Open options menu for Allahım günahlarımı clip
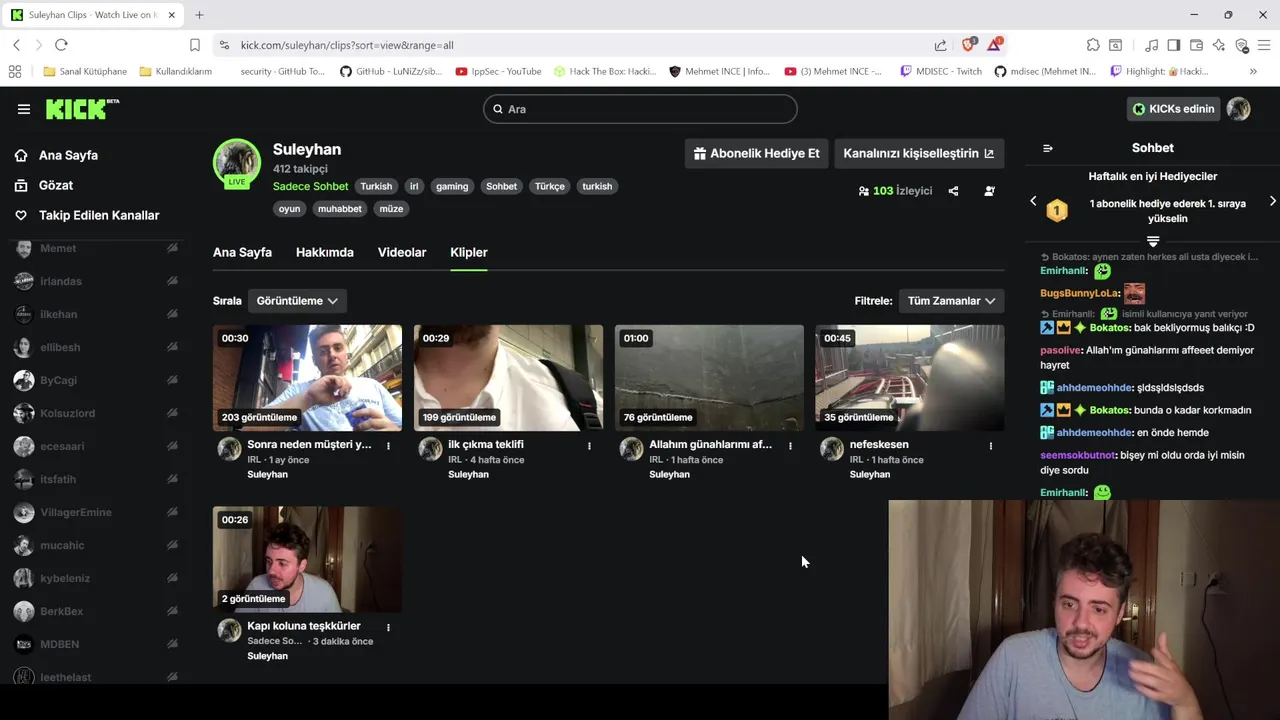Image resolution: width=1280 pixels, height=720 pixels. point(790,446)
